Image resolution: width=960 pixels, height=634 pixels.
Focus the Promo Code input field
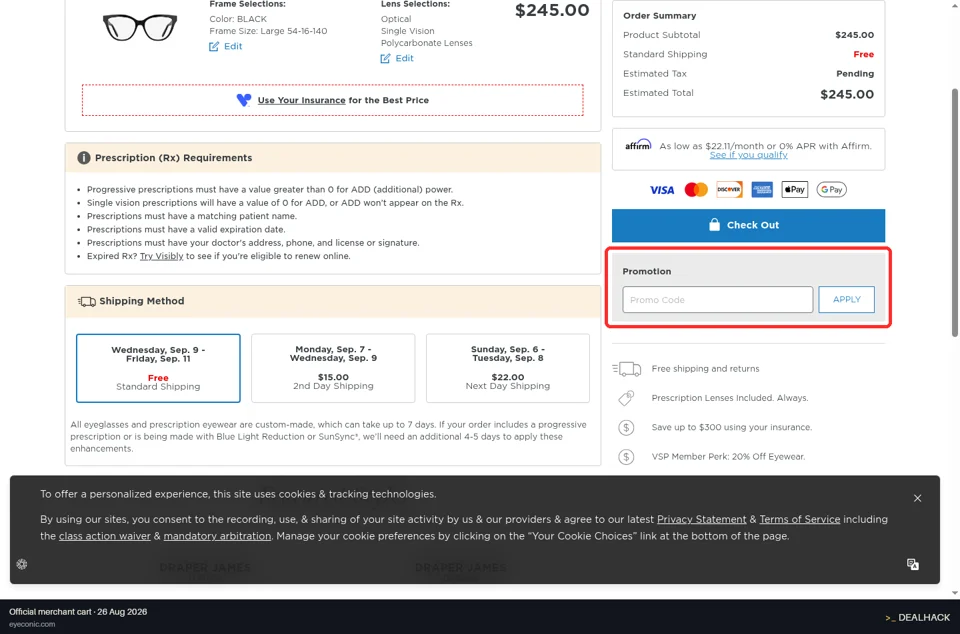(x=718, y=300)
